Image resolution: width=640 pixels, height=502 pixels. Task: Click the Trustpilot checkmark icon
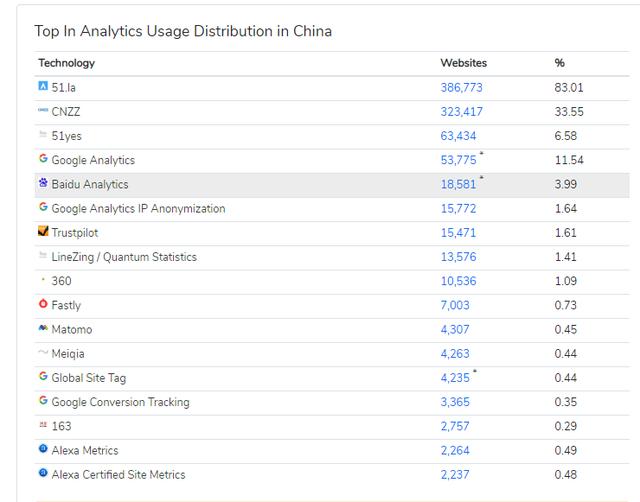[x=43, y=231]
